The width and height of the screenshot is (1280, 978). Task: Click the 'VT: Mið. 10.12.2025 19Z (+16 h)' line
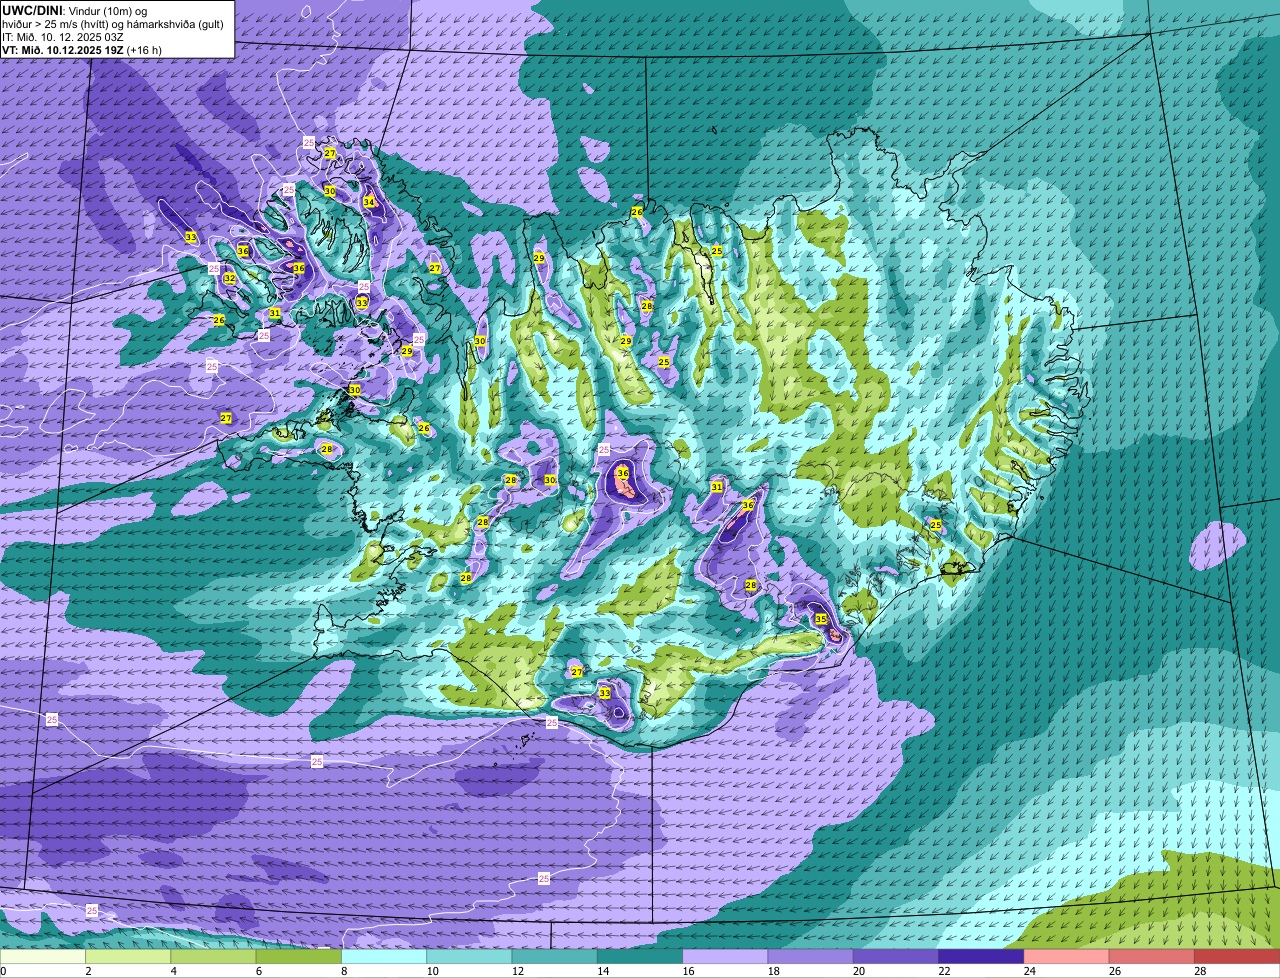[82, 49]
